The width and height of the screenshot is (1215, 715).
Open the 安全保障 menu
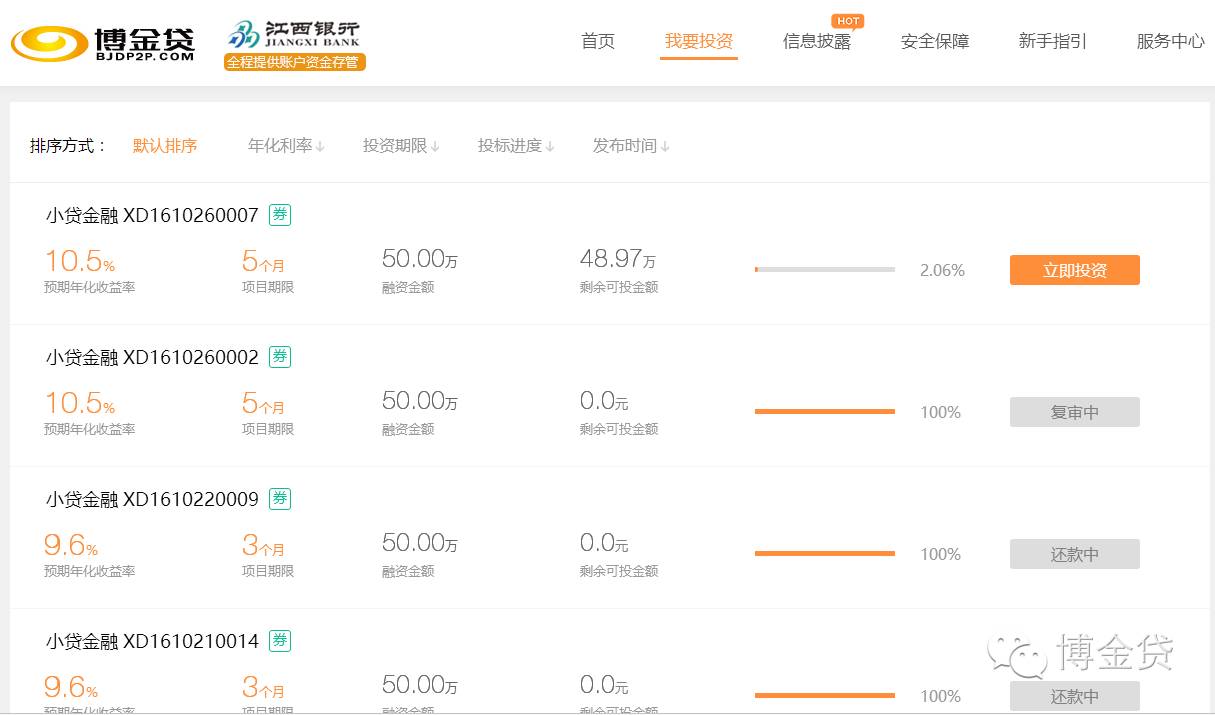[x=935, y=41]
